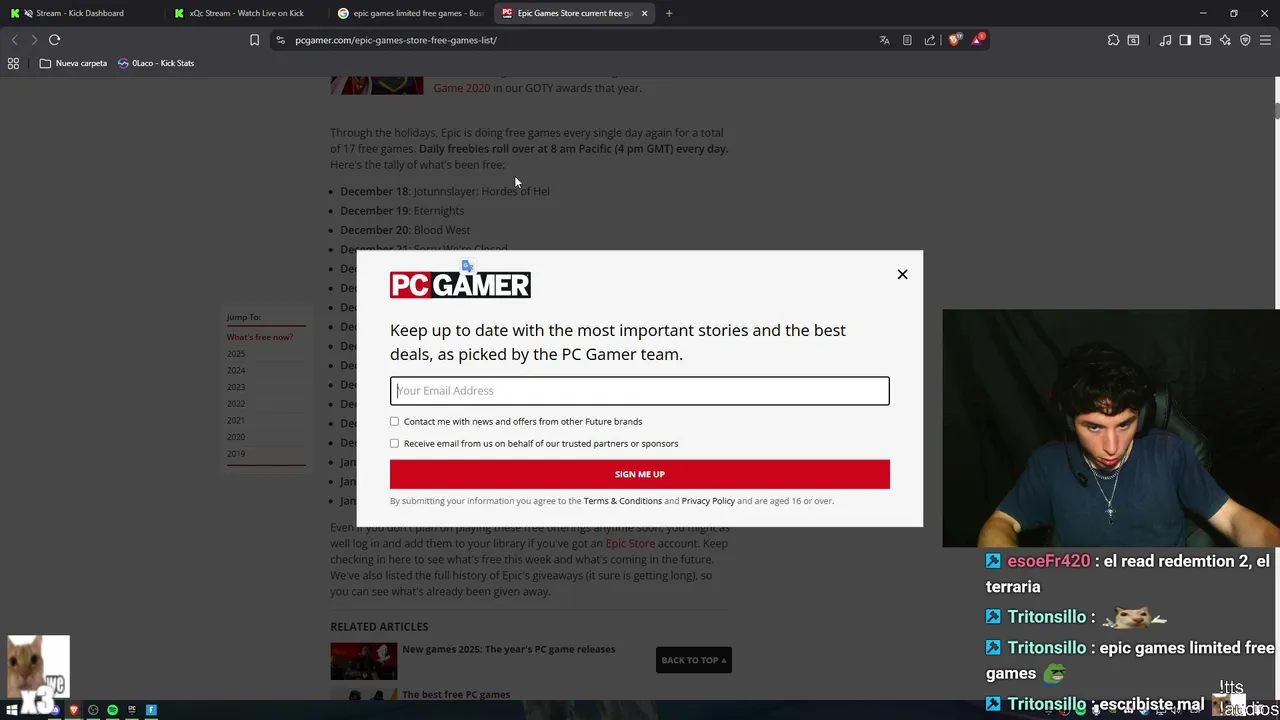Image resolution: width=1280 pixels, height=720 pixels.
Task: Open Epic Store link in article
Action: coord(630,544)
